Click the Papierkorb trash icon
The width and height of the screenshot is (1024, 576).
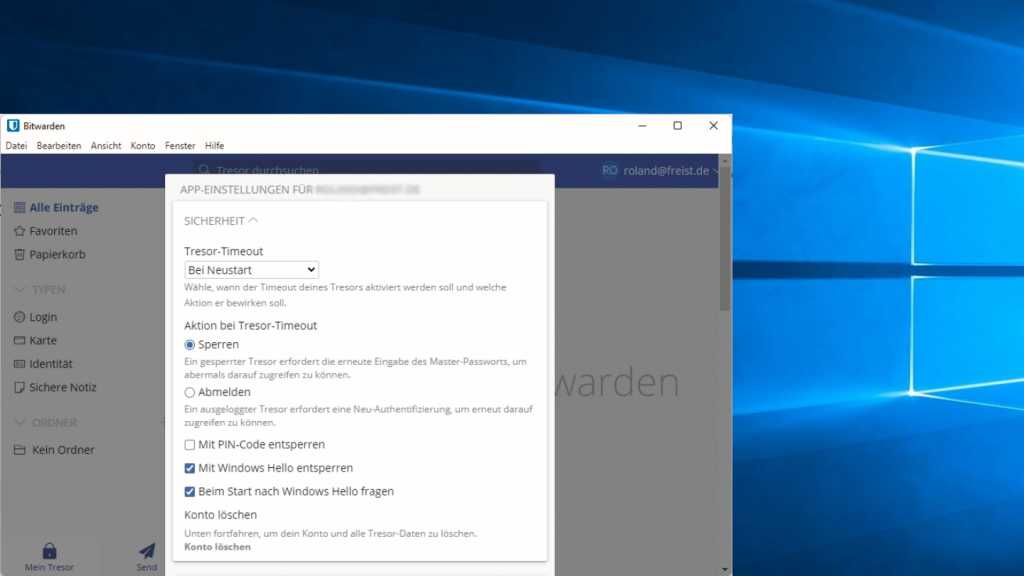click(20, 255)
